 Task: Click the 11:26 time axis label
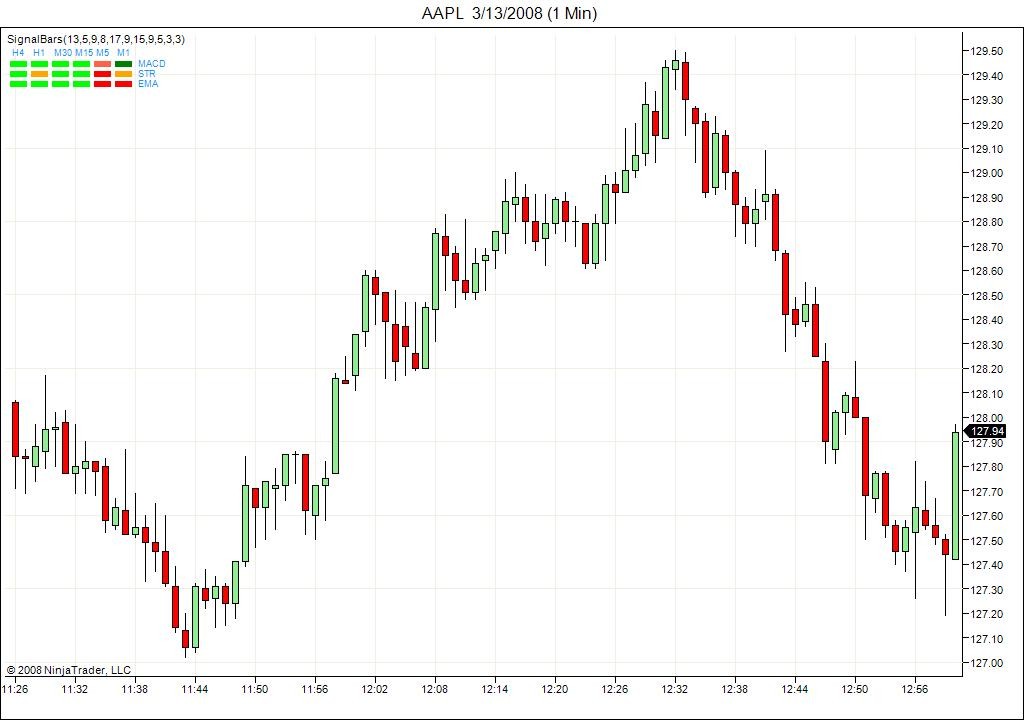coord(15,689)
